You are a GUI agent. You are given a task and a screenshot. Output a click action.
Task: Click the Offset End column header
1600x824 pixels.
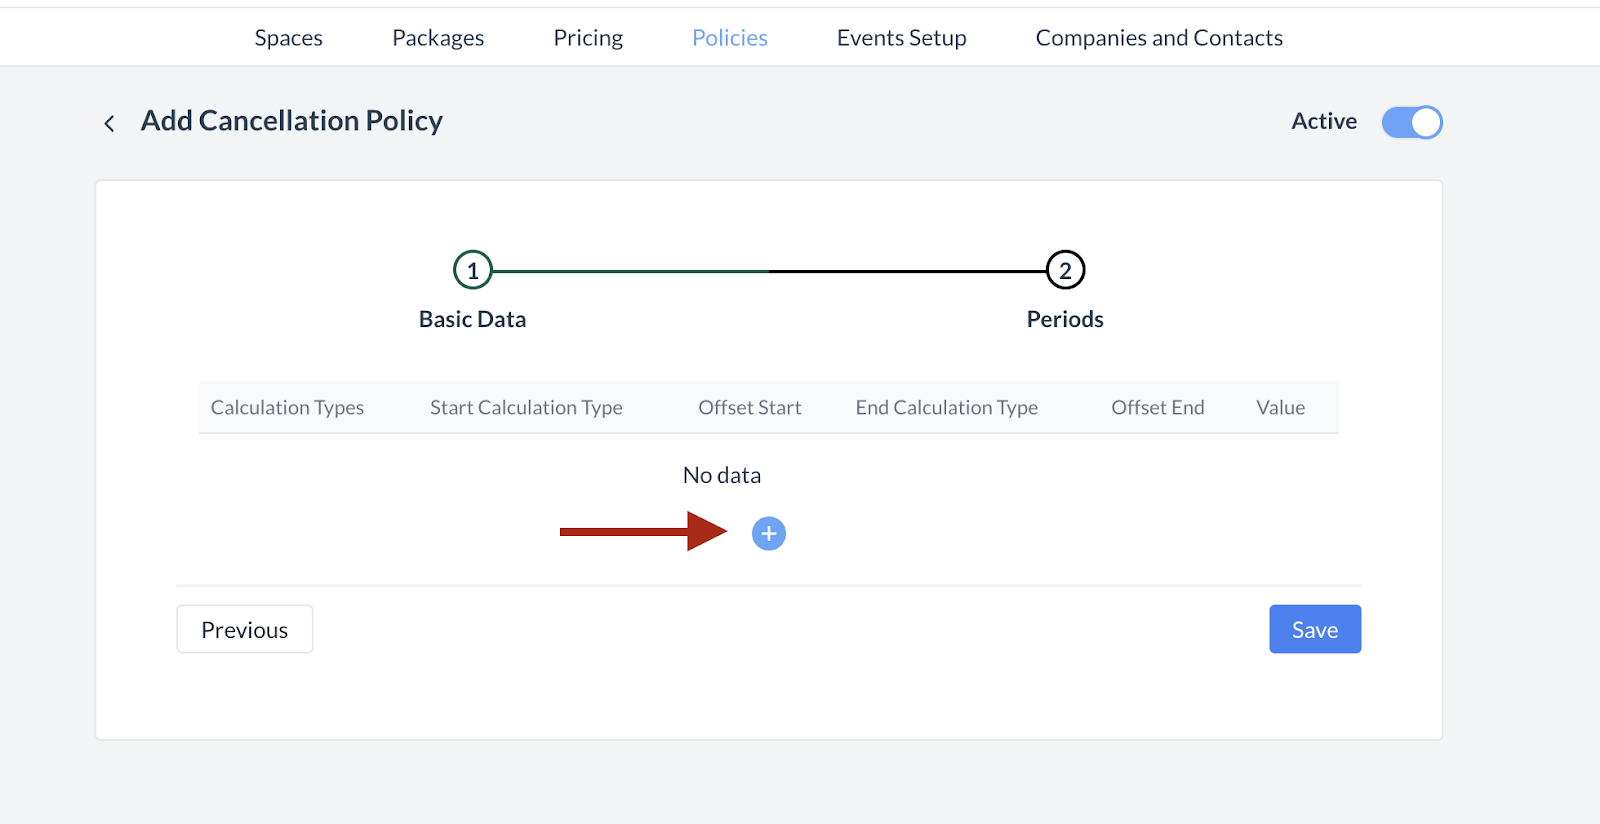point(1157,407)
